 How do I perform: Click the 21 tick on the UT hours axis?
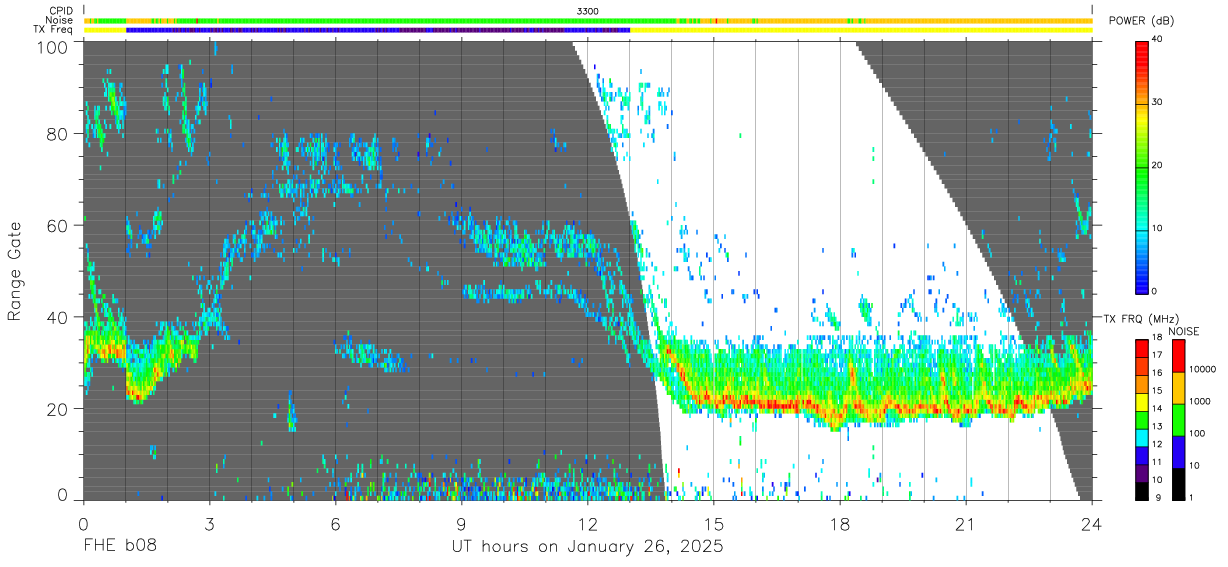[x=966, y=523]
